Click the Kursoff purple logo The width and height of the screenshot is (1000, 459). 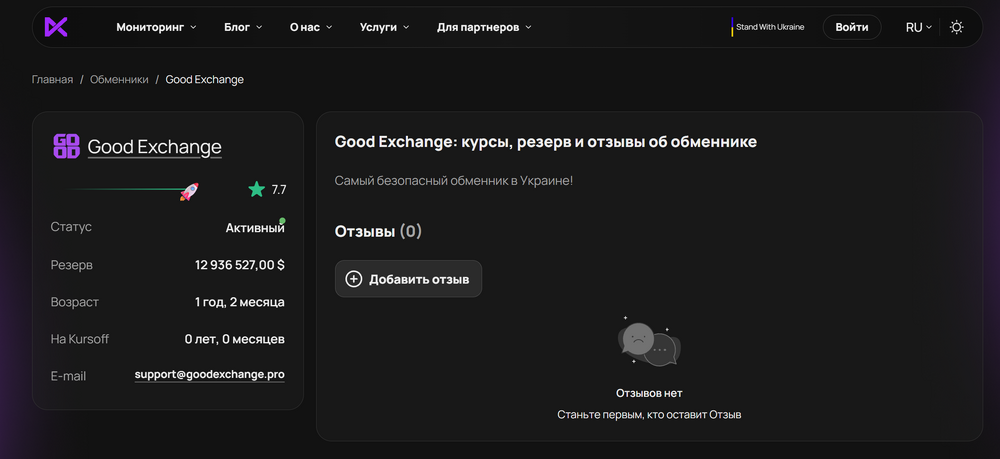[55, 27]
